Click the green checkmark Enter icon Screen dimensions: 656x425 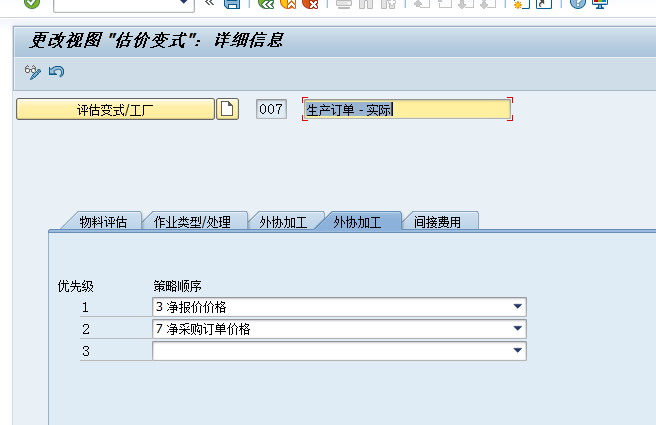click(x=32, y=4)
